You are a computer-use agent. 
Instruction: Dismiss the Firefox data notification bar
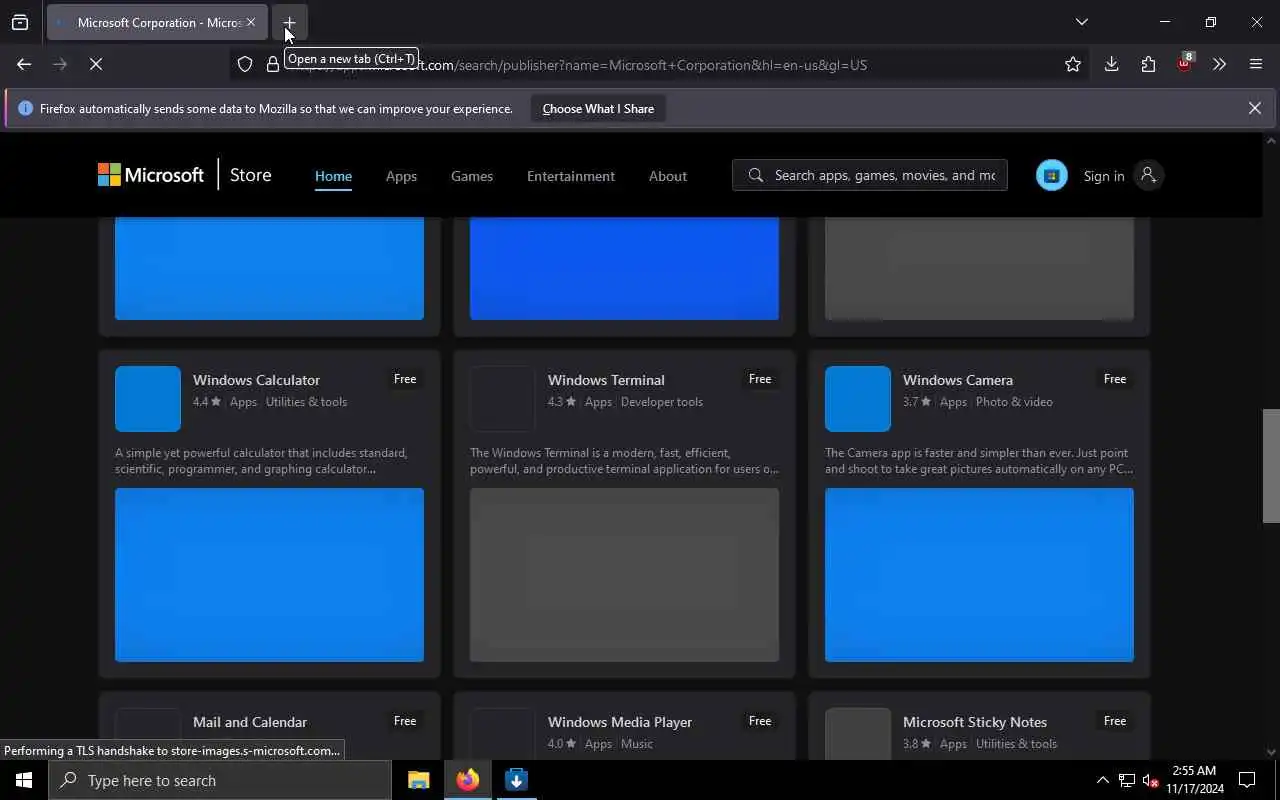click(1255, 108)
